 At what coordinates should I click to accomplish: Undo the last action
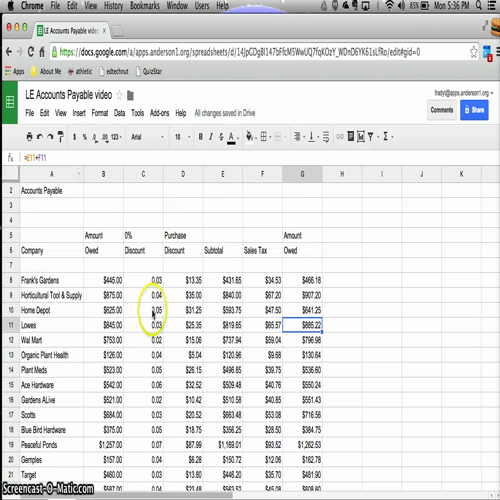[40, 137]
